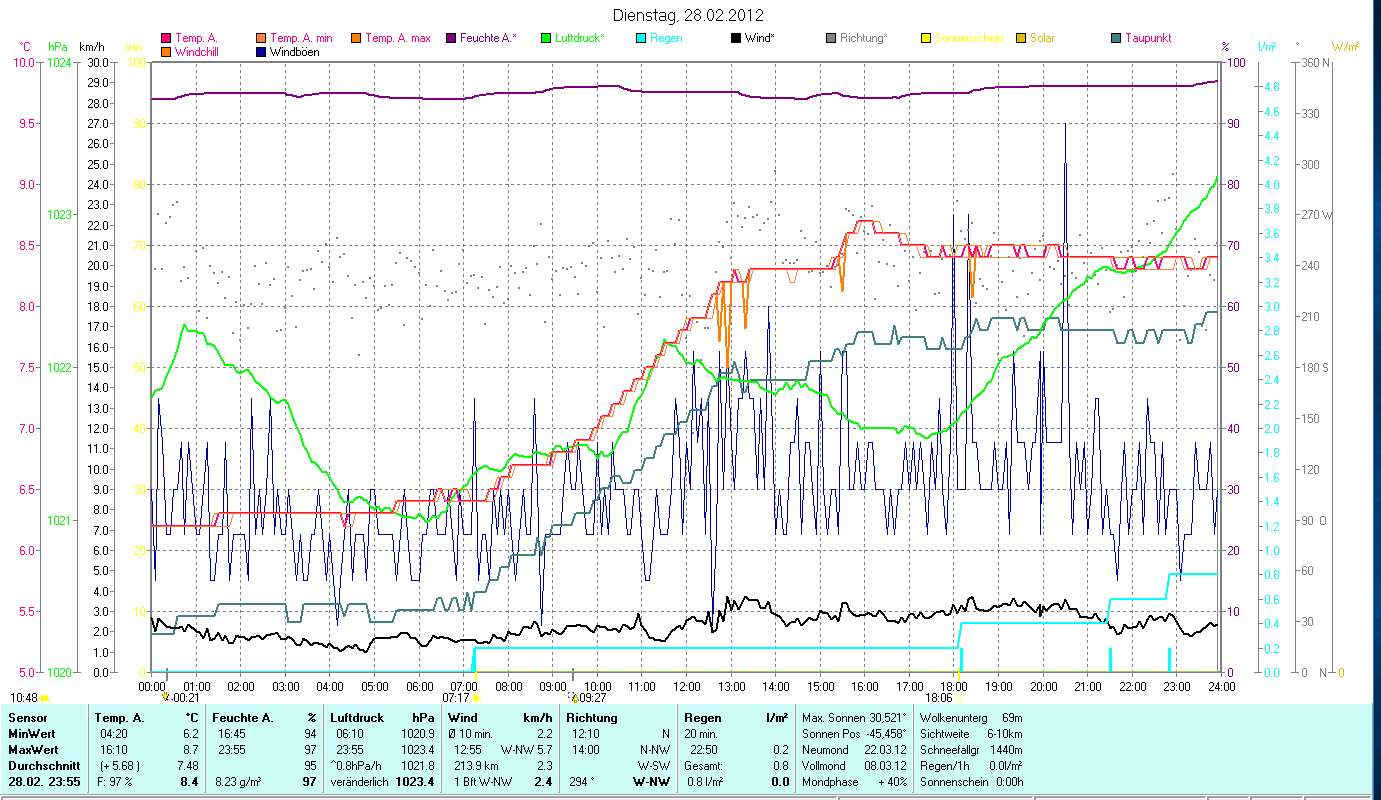Click the purple Feuchte A. legend square
The height and width of the screenshot is (800, 1381).
point(451,38)
